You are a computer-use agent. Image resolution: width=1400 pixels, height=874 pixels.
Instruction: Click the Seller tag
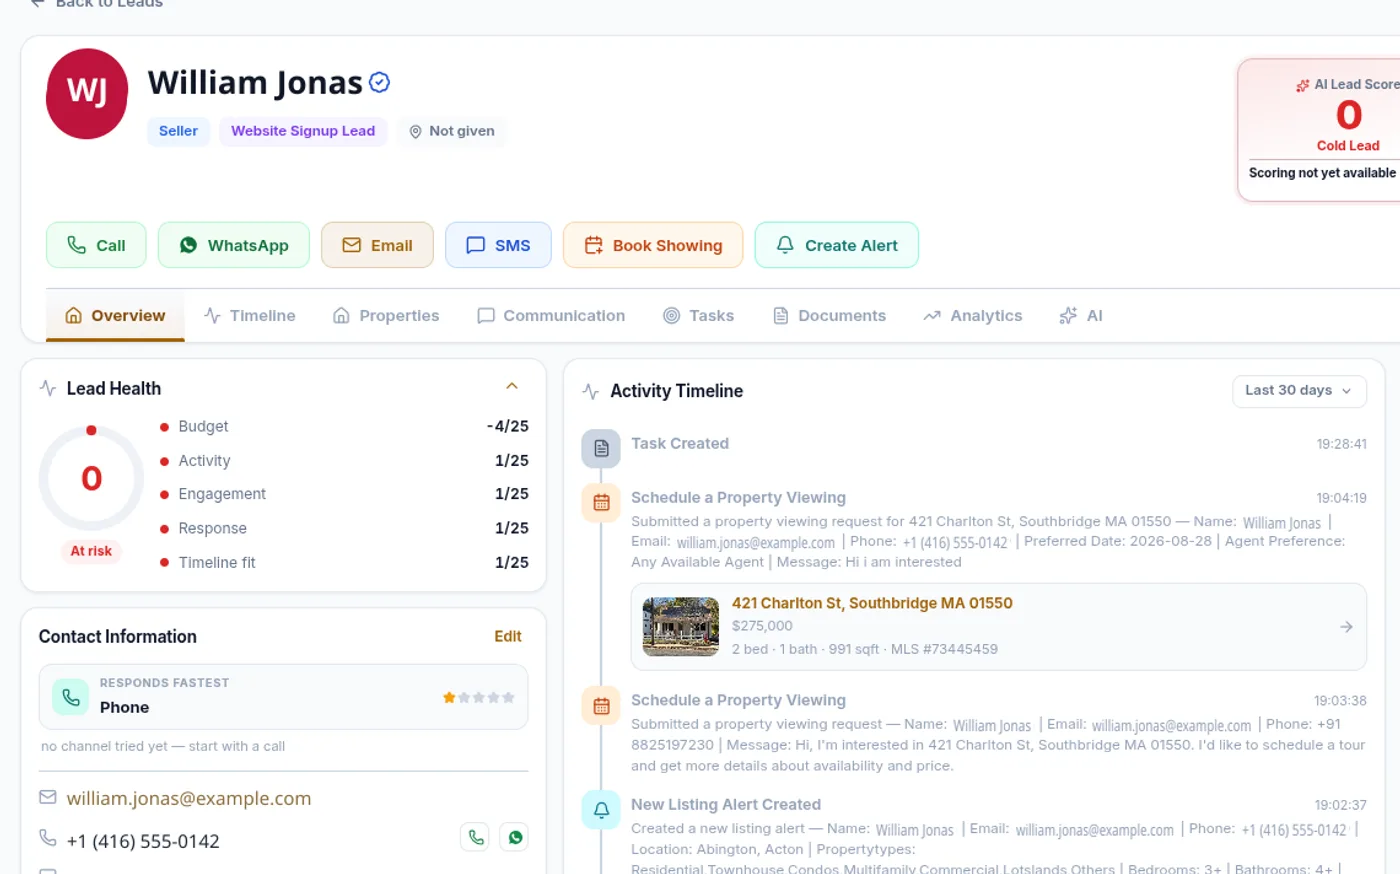coord(178,131)
